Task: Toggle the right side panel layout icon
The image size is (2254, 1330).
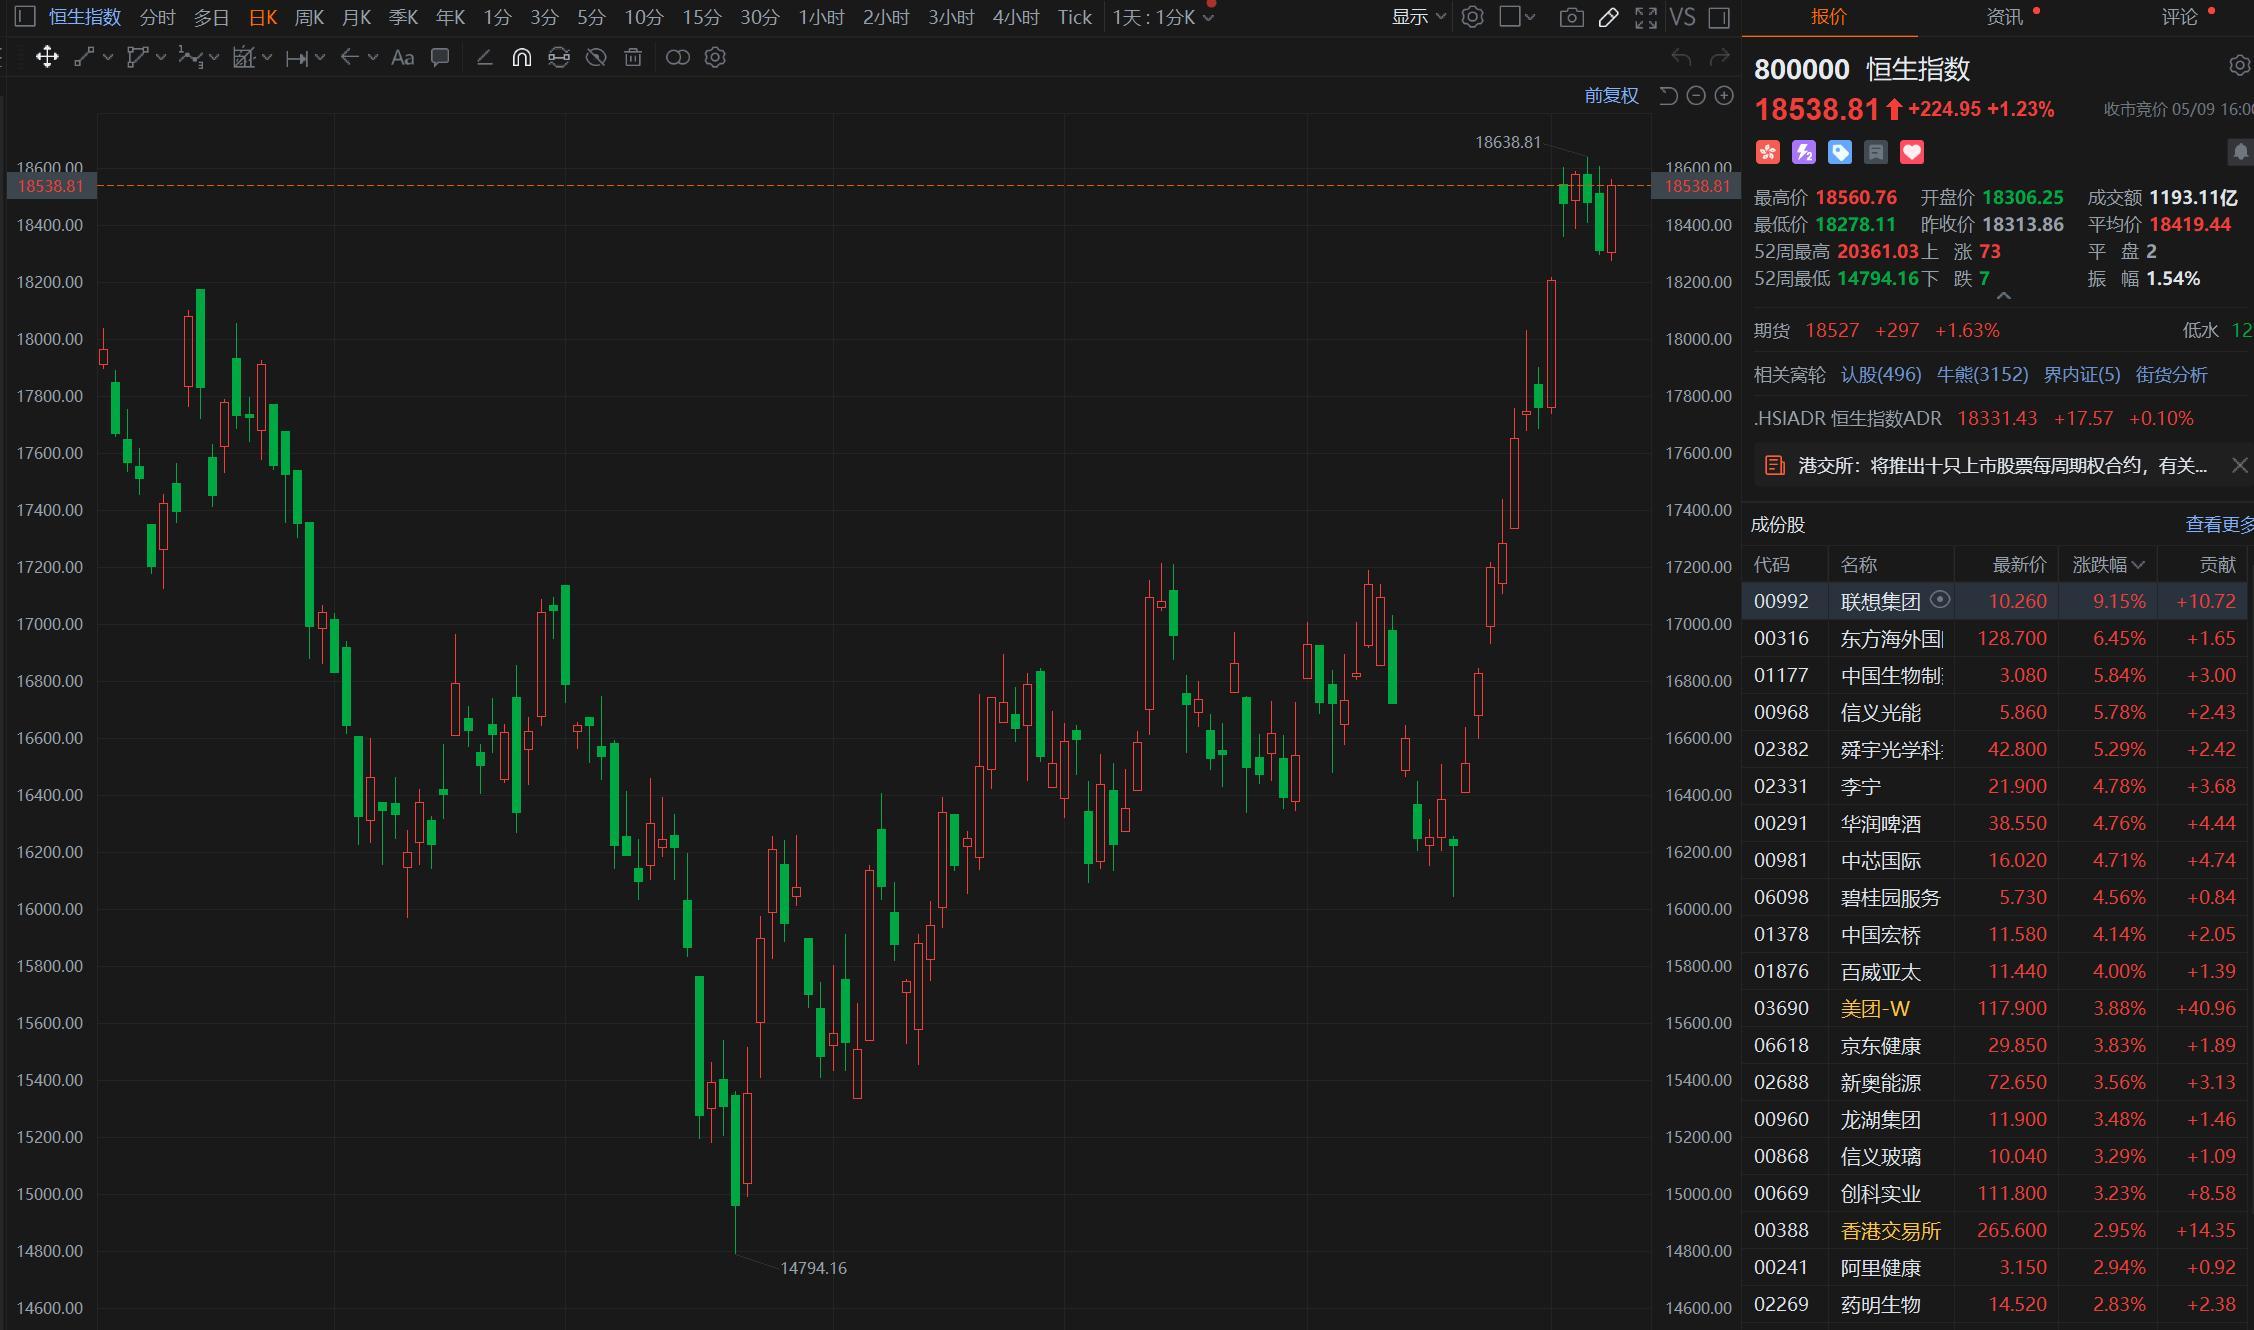Action: point(1720,17)
